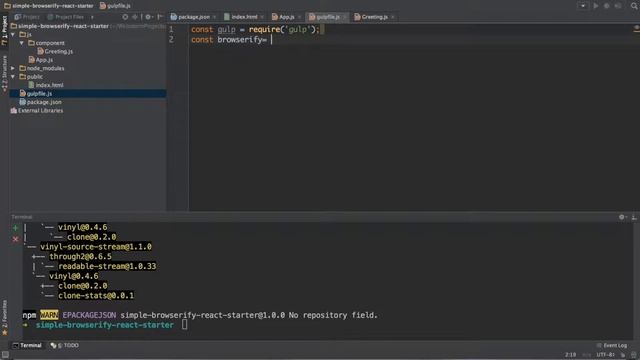Open the Event Log
640x360 pixels.
point(611,345)
